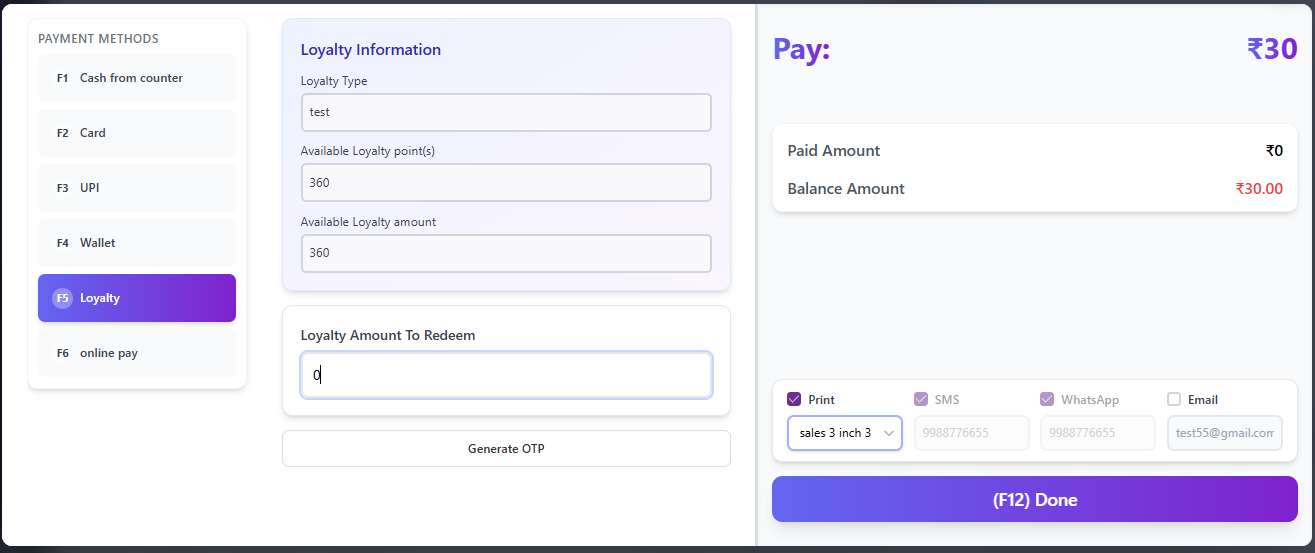Focus the Loyalty Amount To Redeem field
The width and height of the screenshot is (1315, 553).
506,376
